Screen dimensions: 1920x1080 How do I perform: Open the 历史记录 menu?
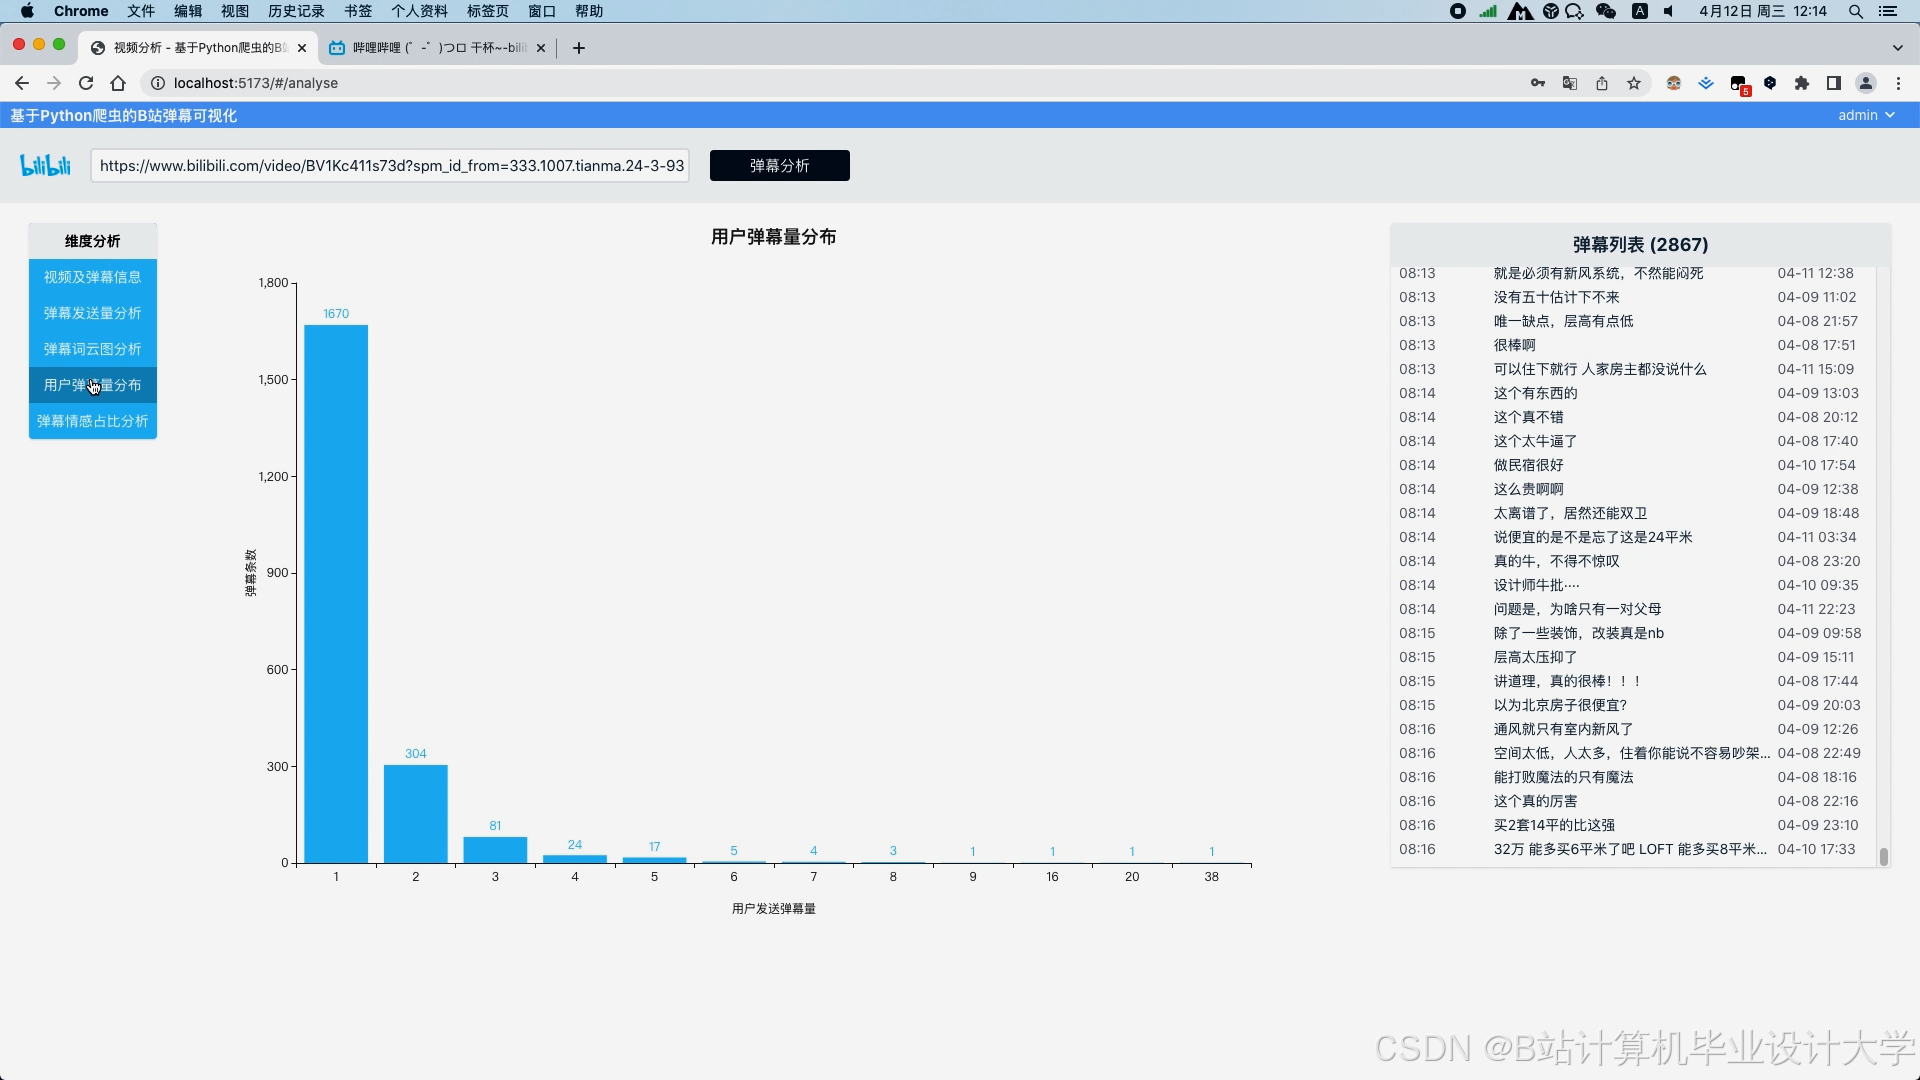pyautogui.click(x=296, y=11)
